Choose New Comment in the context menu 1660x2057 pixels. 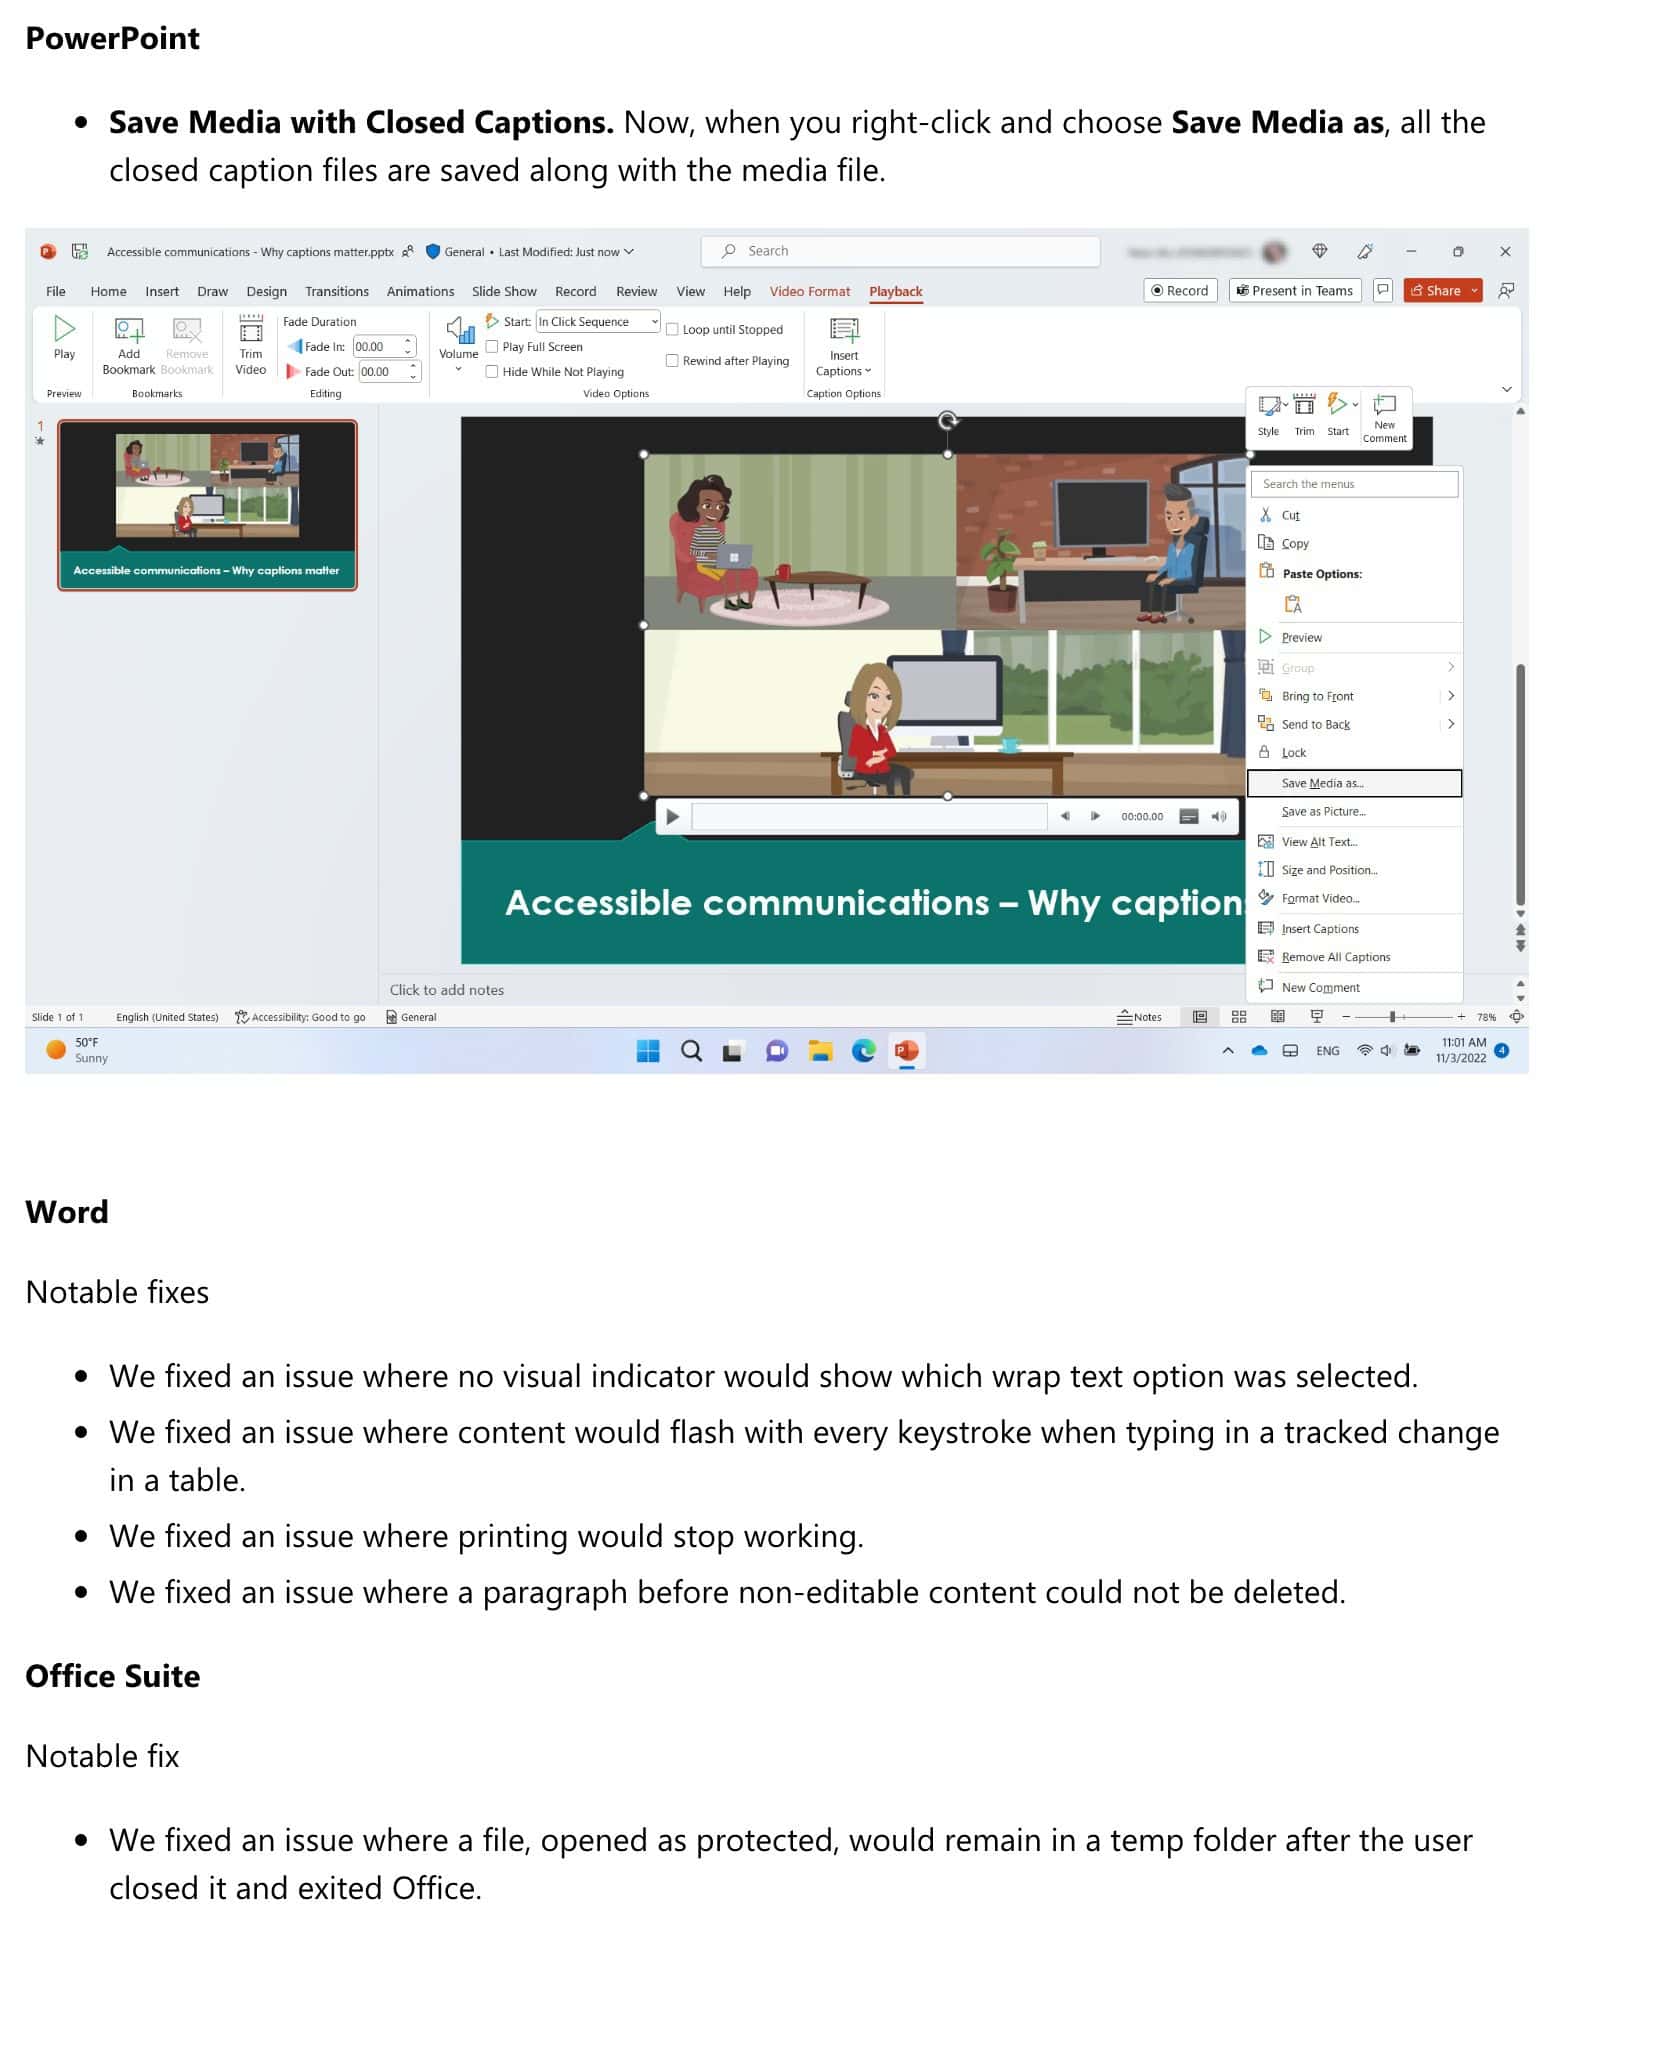(1354, 987)
